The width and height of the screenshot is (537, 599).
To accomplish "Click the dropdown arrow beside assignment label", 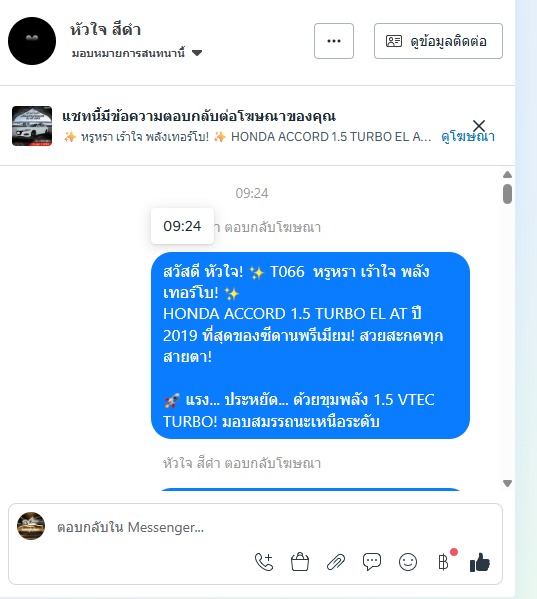I will [x=197, y=53].
